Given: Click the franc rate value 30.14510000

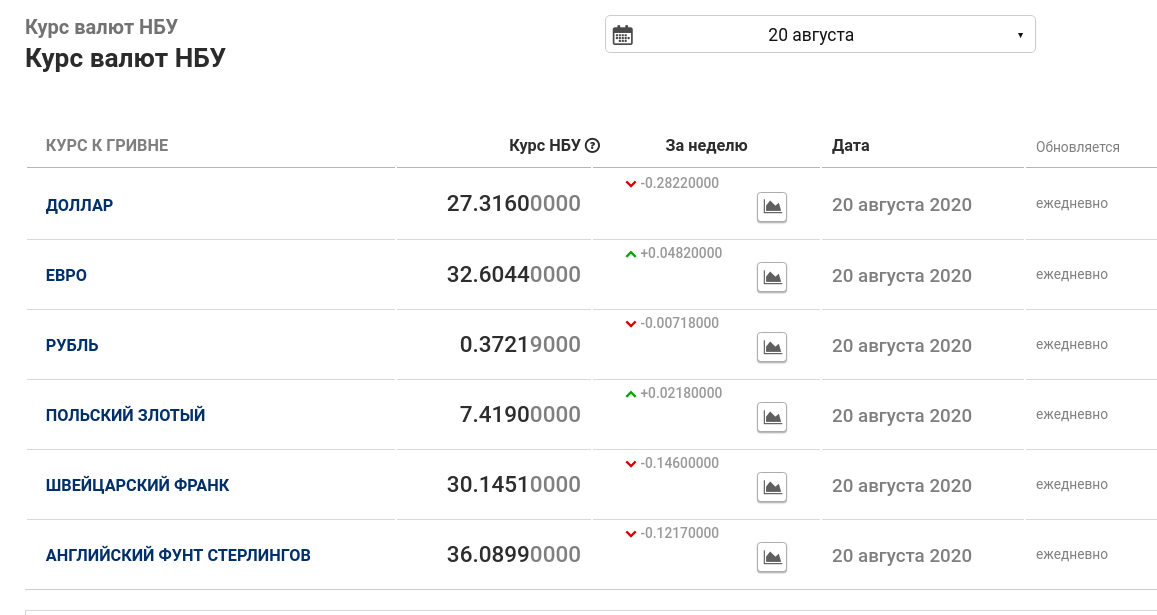Looking at the screenshot, I should click(514, 485).
